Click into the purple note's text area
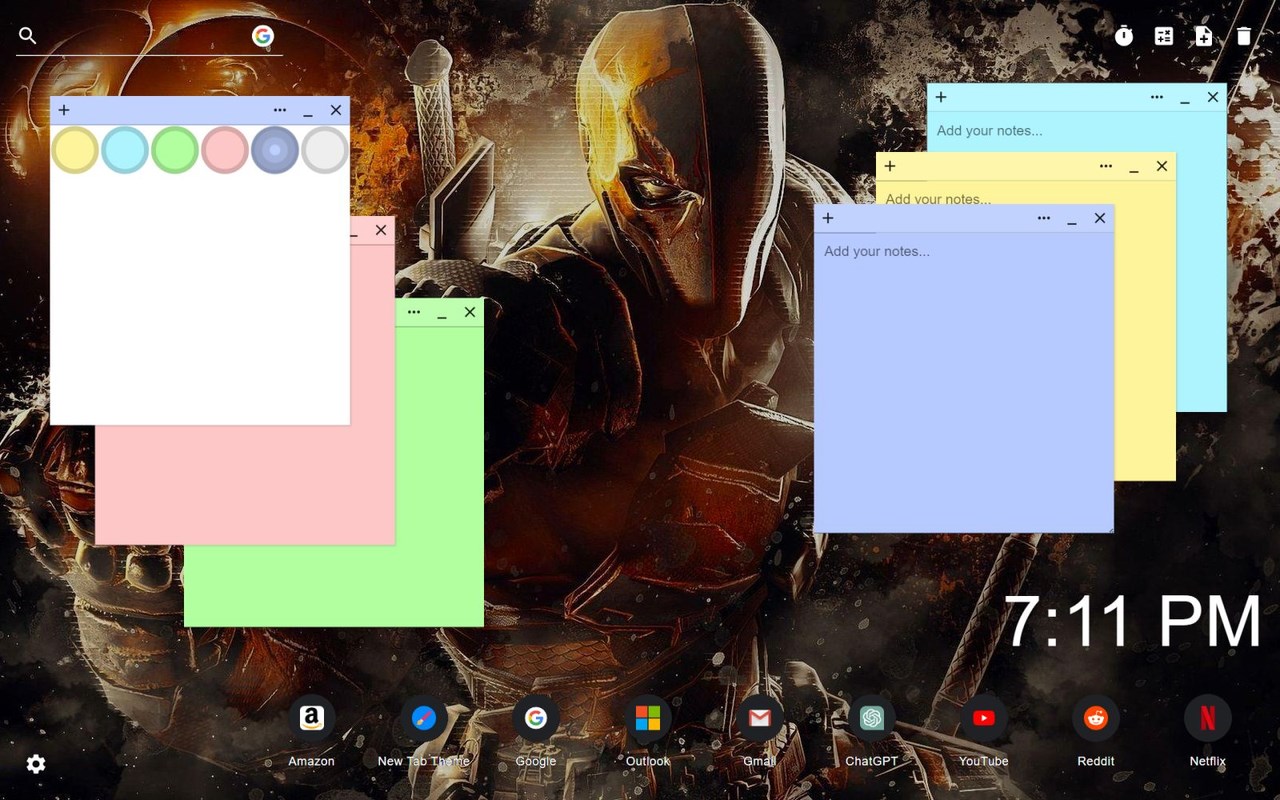Image resolution: width=1280 pixels, height=800 pixels. click(x=964, y=382)
